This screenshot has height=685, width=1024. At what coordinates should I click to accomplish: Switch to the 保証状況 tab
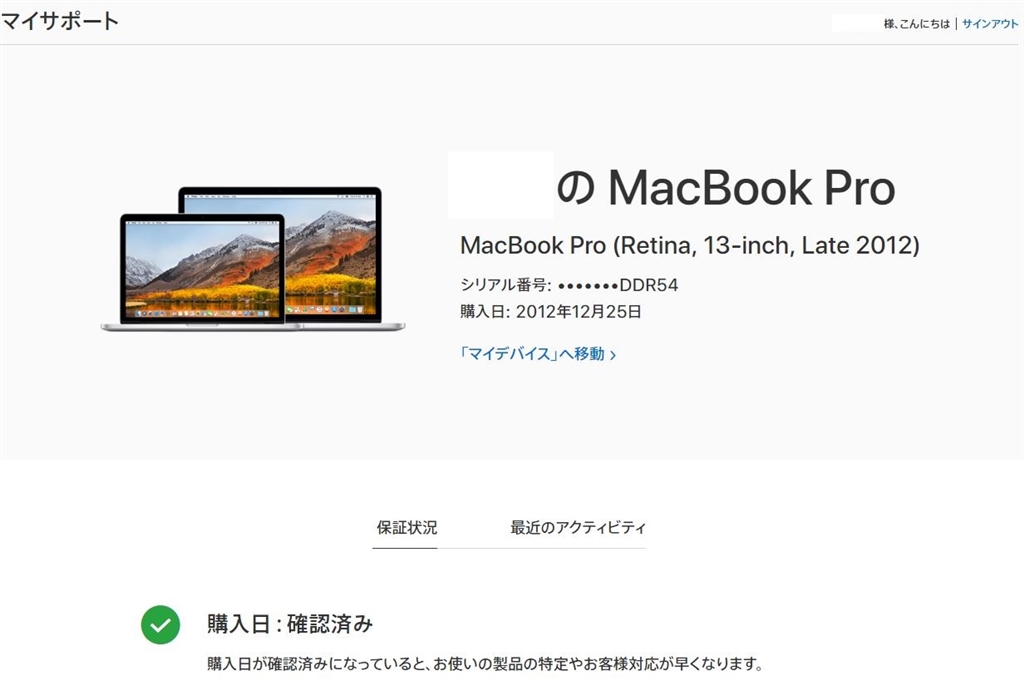point(406,528)
